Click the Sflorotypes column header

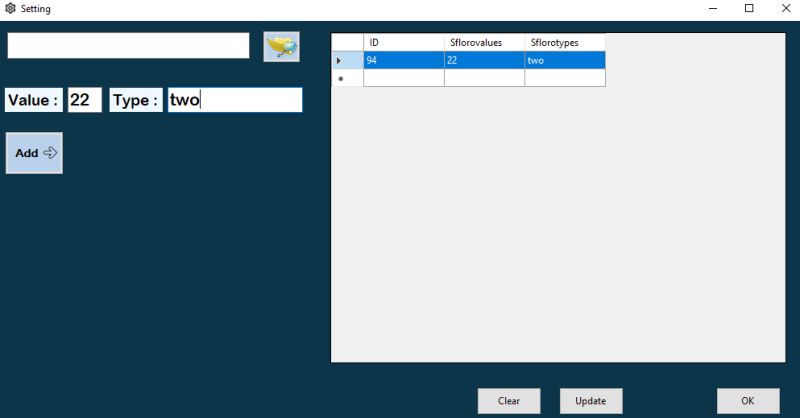(565, 42)
